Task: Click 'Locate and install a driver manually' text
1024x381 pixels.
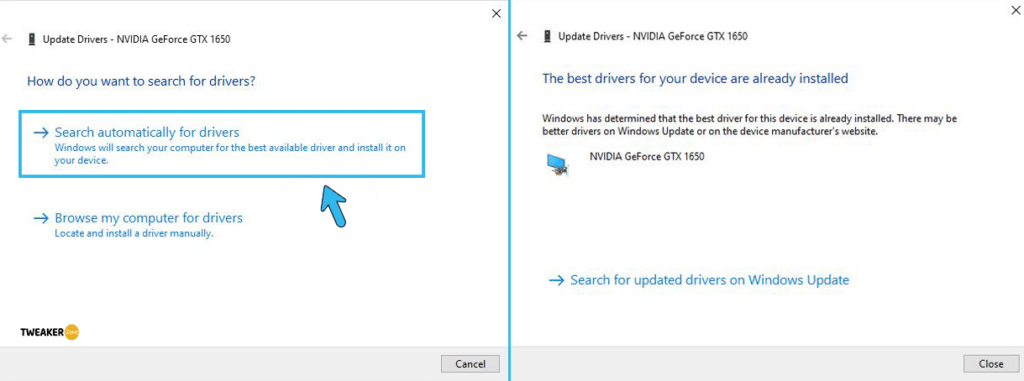Action: 134,233
